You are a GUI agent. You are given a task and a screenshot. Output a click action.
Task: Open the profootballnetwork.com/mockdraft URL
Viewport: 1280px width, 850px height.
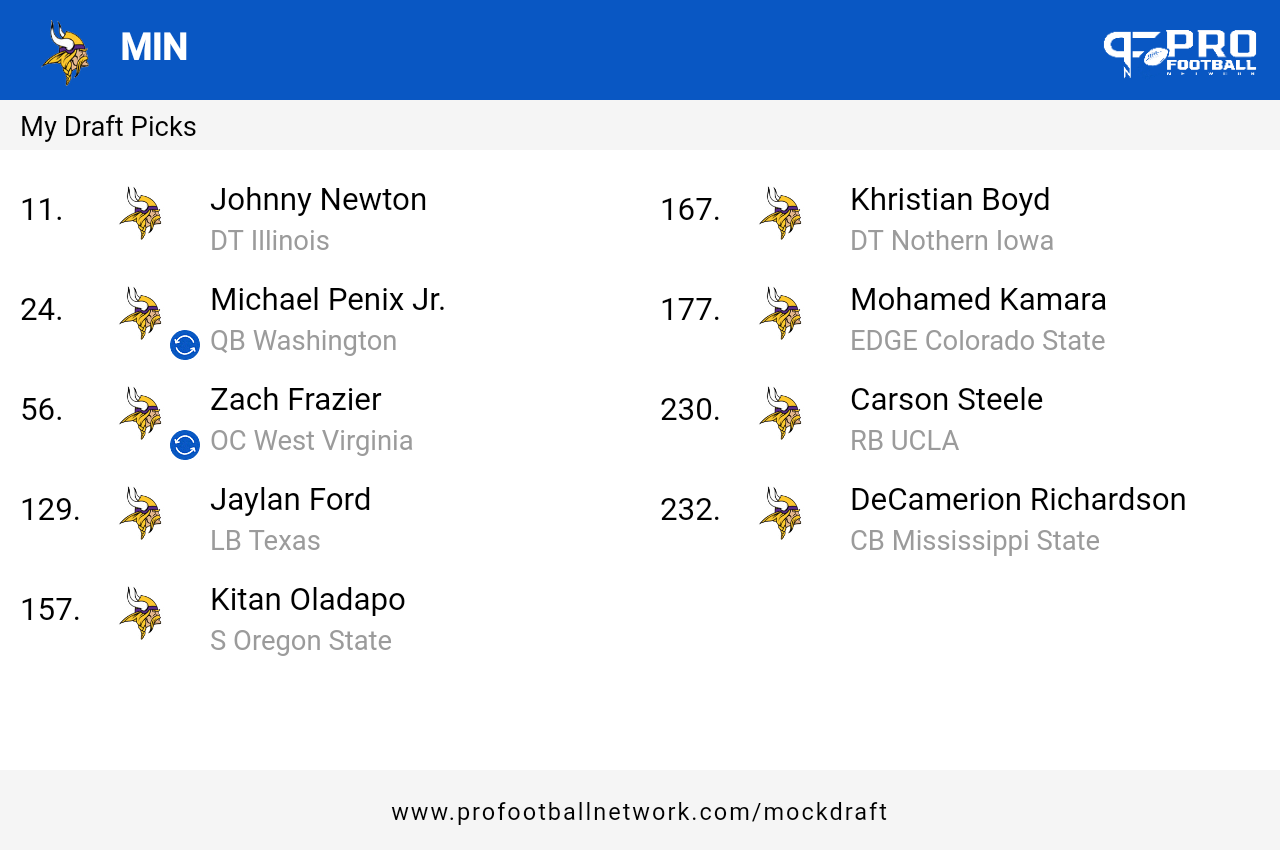(640, 812)
